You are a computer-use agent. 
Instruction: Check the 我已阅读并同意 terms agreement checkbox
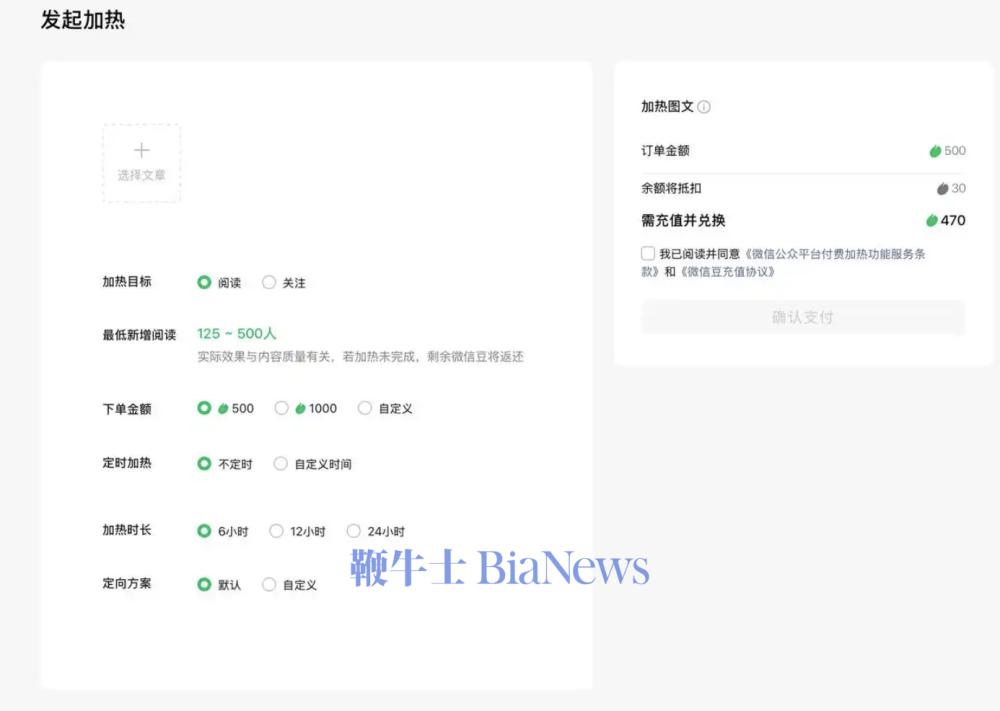(647, 252)
